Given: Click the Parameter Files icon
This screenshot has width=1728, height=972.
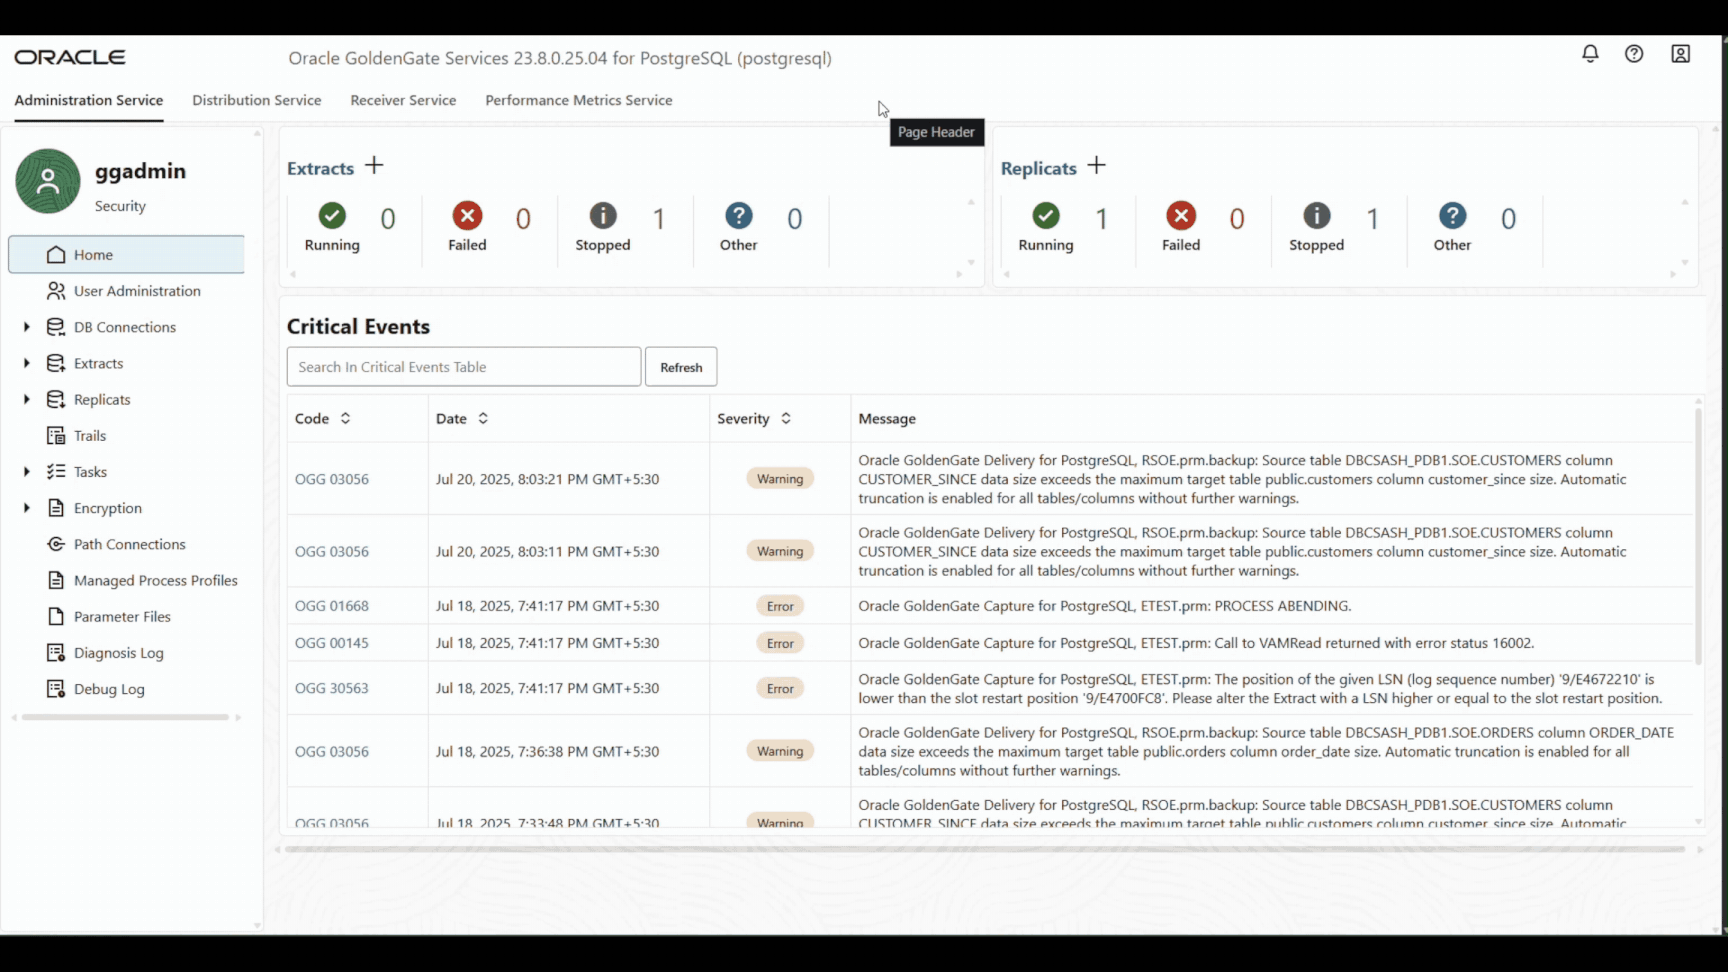Looking at the screenshot, I should 56,616.
